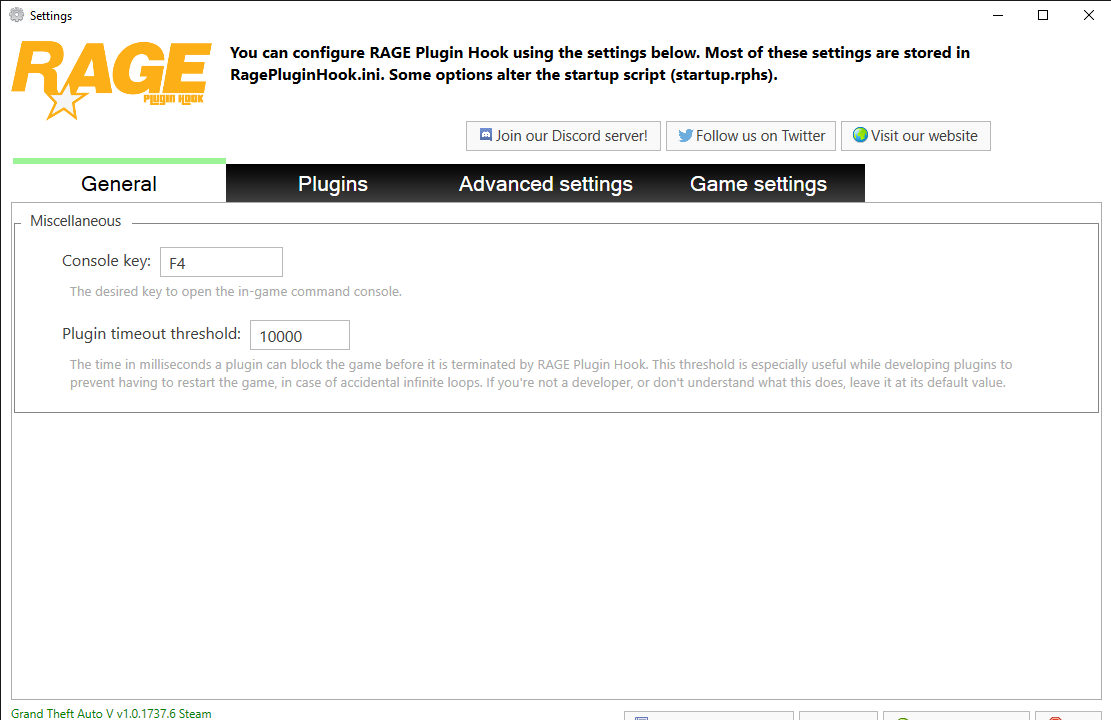Click the in-game command console description text

[236, 291]
